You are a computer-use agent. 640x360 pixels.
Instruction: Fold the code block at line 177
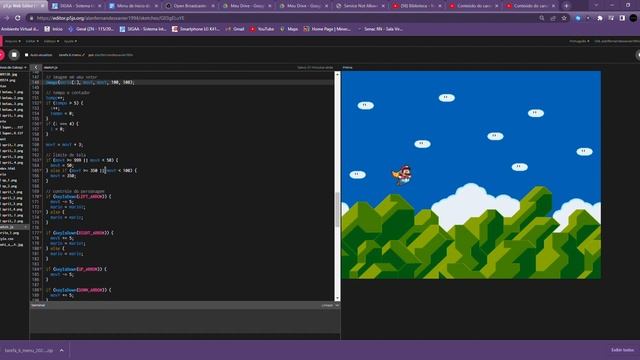41,233
